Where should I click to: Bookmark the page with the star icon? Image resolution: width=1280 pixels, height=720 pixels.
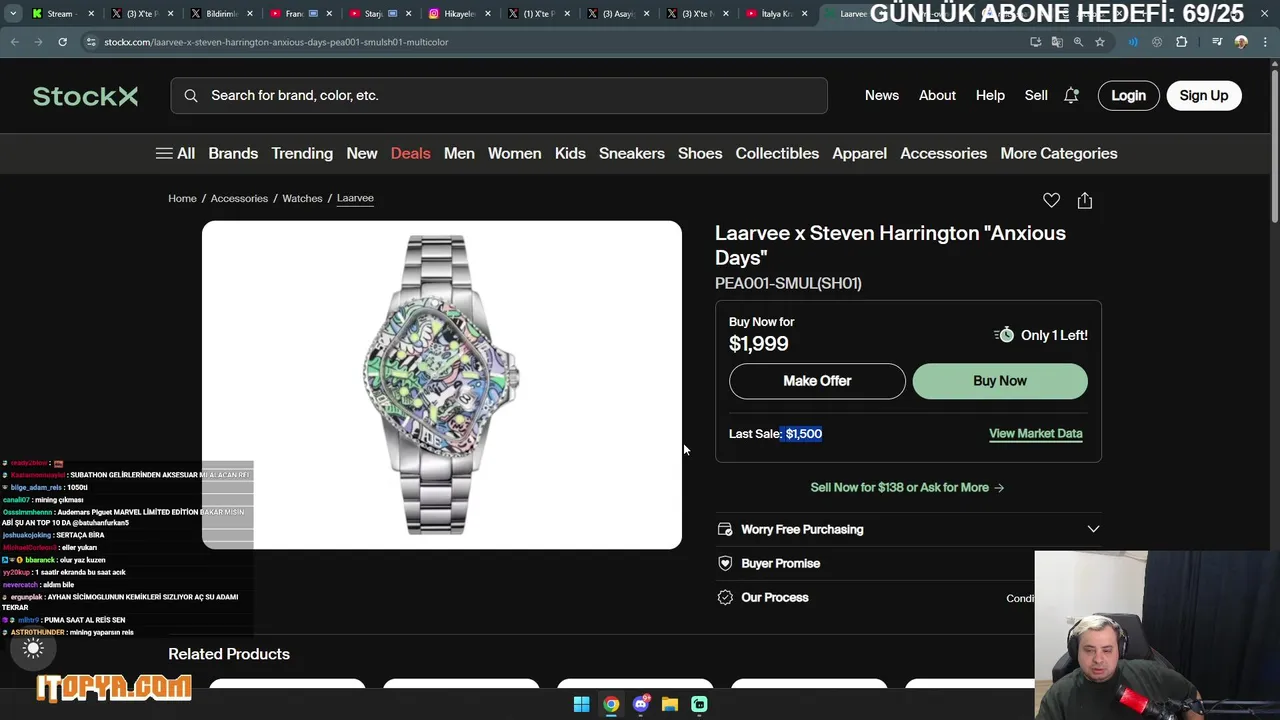click(1100, 42)
